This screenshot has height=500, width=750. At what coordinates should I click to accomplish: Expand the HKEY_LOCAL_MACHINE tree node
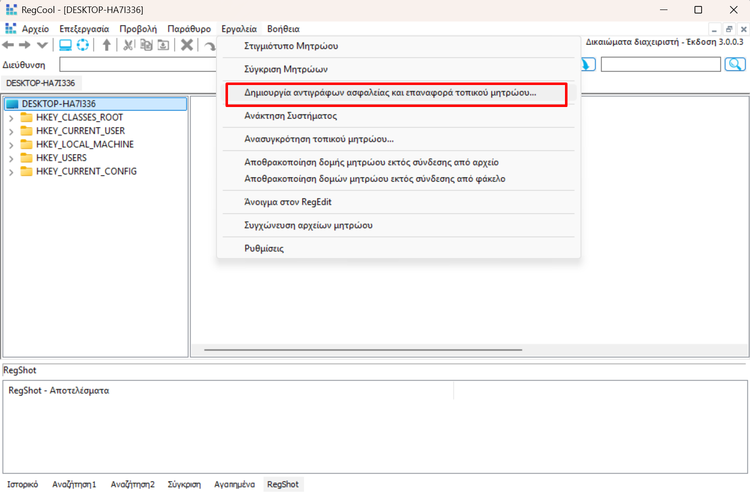[x=11, y=144]
